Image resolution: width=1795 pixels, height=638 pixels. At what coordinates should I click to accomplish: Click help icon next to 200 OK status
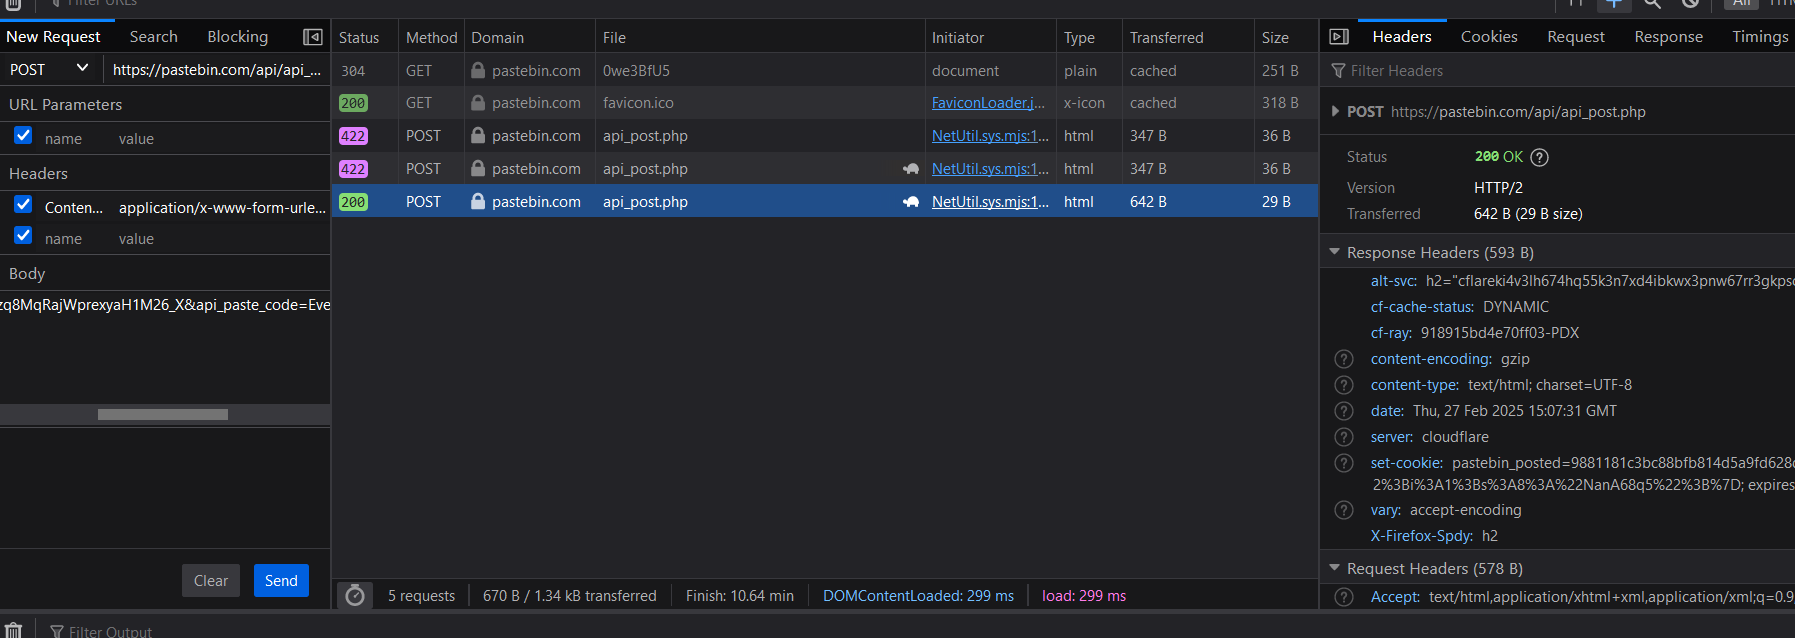[x=1540, y=157]
